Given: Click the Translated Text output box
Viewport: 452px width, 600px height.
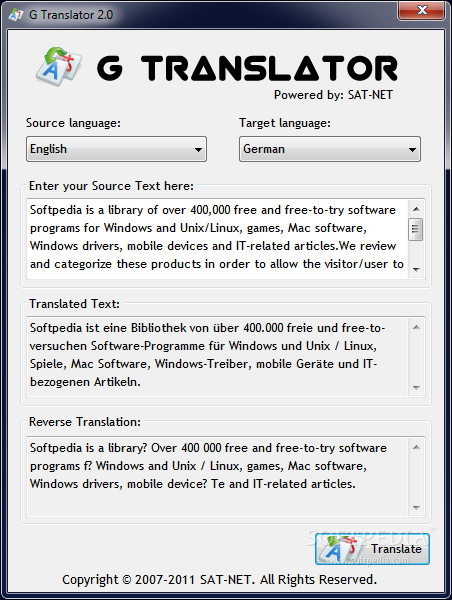Looking at the screenshot, I should coord(217,356).
